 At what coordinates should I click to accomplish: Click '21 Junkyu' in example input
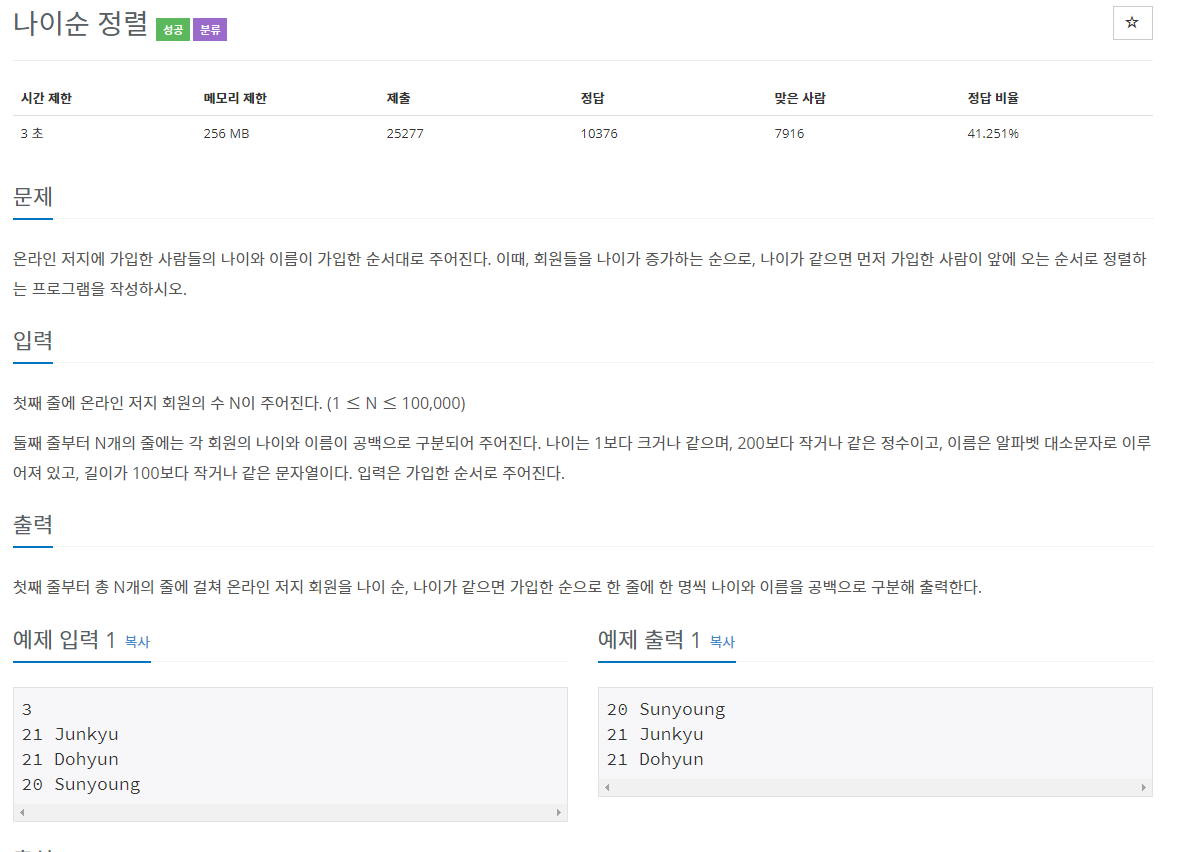click(70, 734)
